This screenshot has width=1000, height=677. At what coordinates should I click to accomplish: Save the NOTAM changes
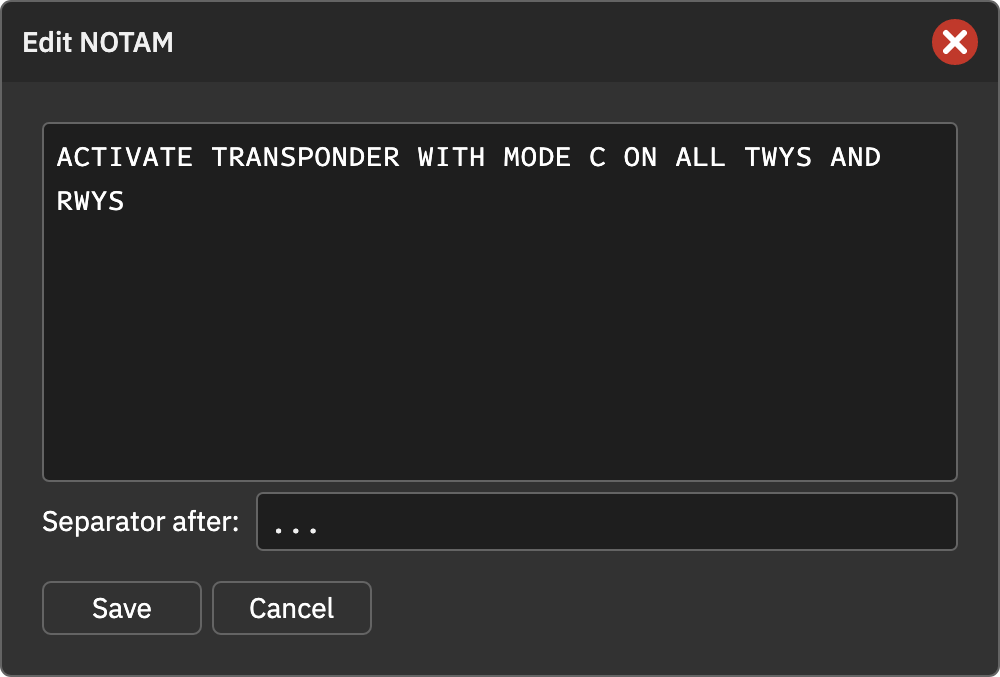point(122,608)
